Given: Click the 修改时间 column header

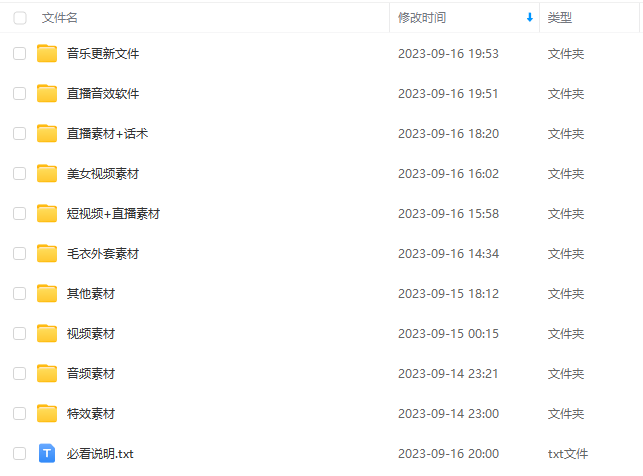Looking at the screenshot, I should pos(422,18).
